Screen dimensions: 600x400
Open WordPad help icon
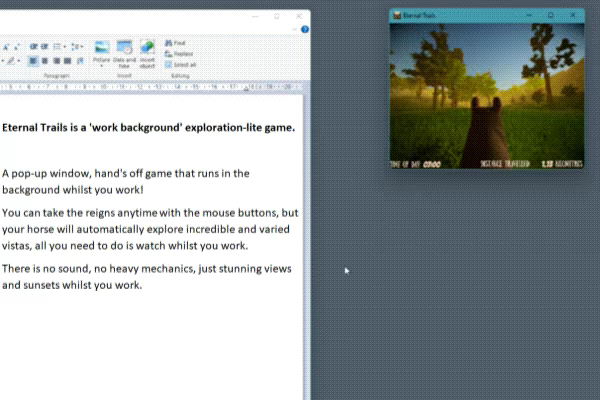(305, 29)
